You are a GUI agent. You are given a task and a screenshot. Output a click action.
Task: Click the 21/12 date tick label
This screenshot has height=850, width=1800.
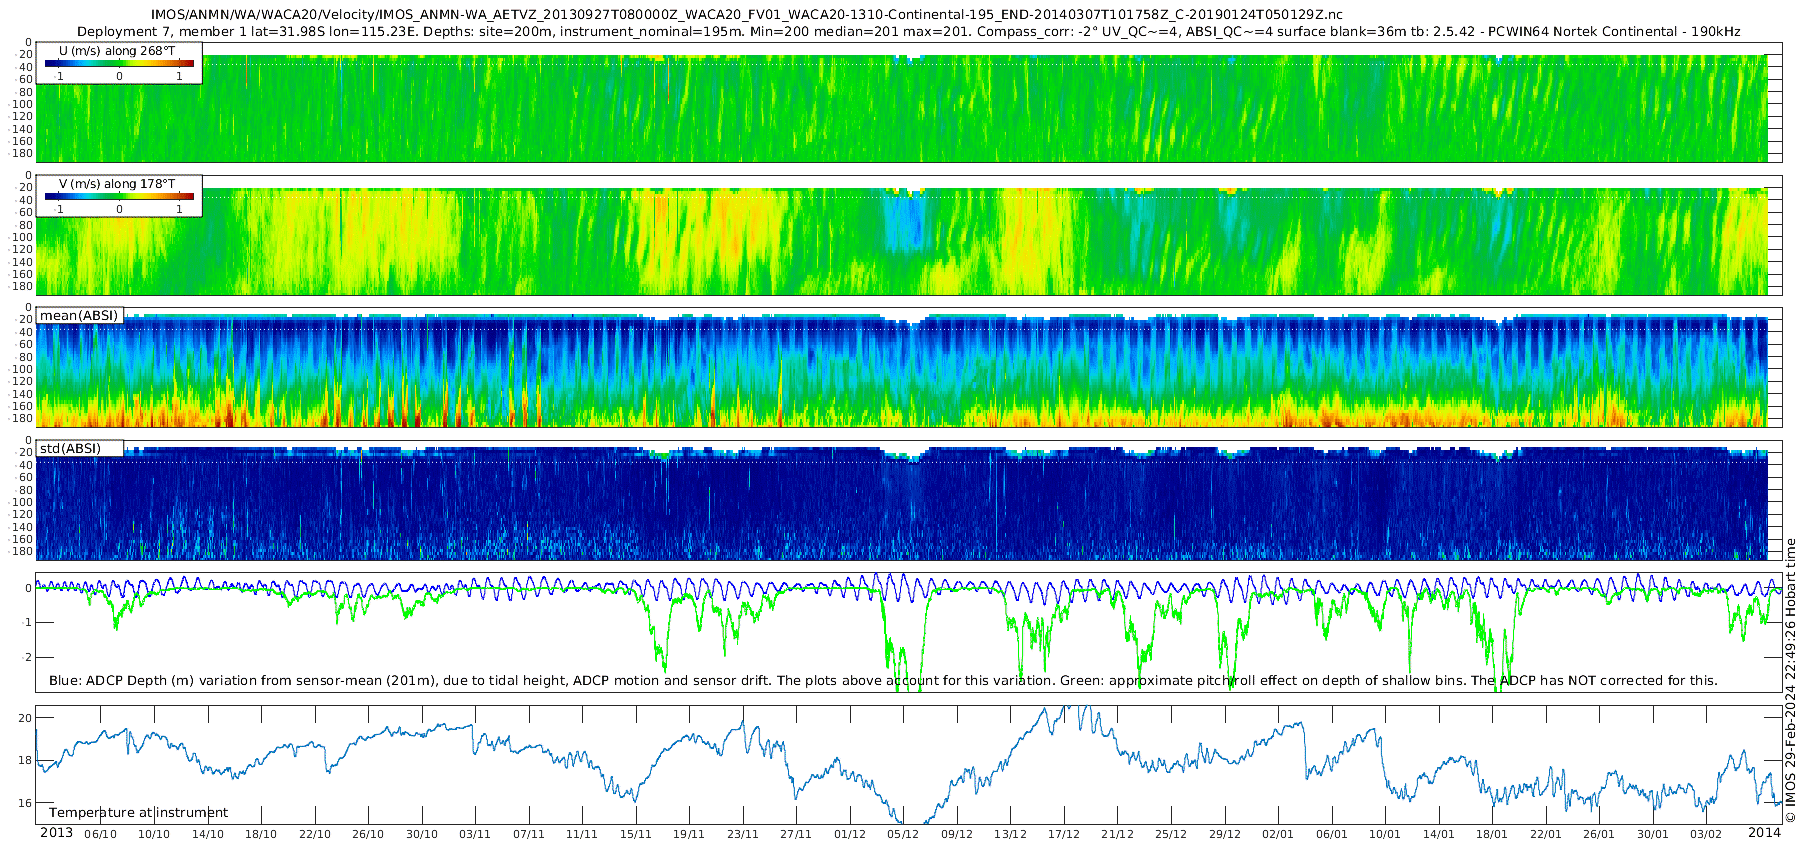pos(1118,834)
